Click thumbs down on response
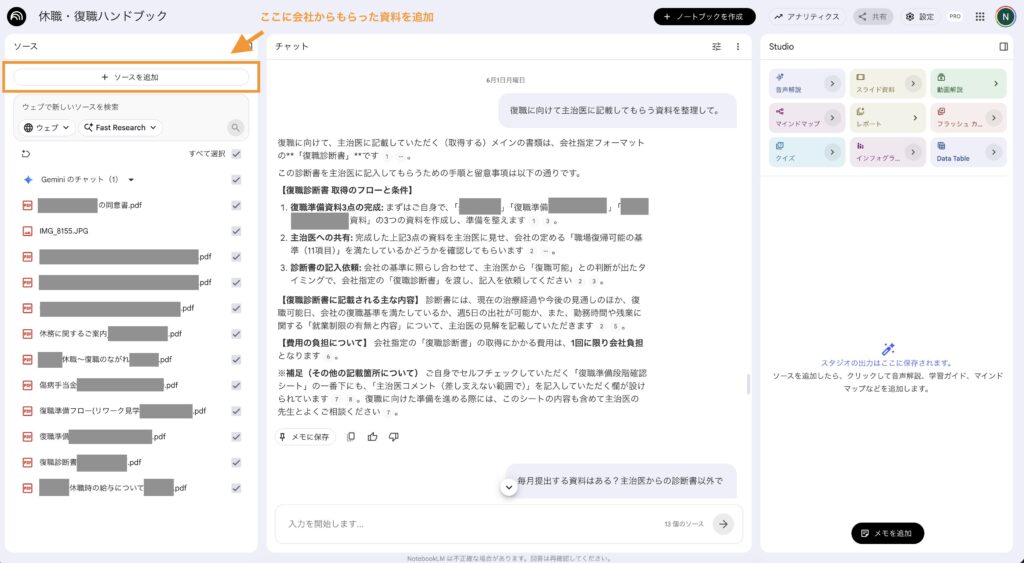 pyautogui.click(x=394, y=437)
